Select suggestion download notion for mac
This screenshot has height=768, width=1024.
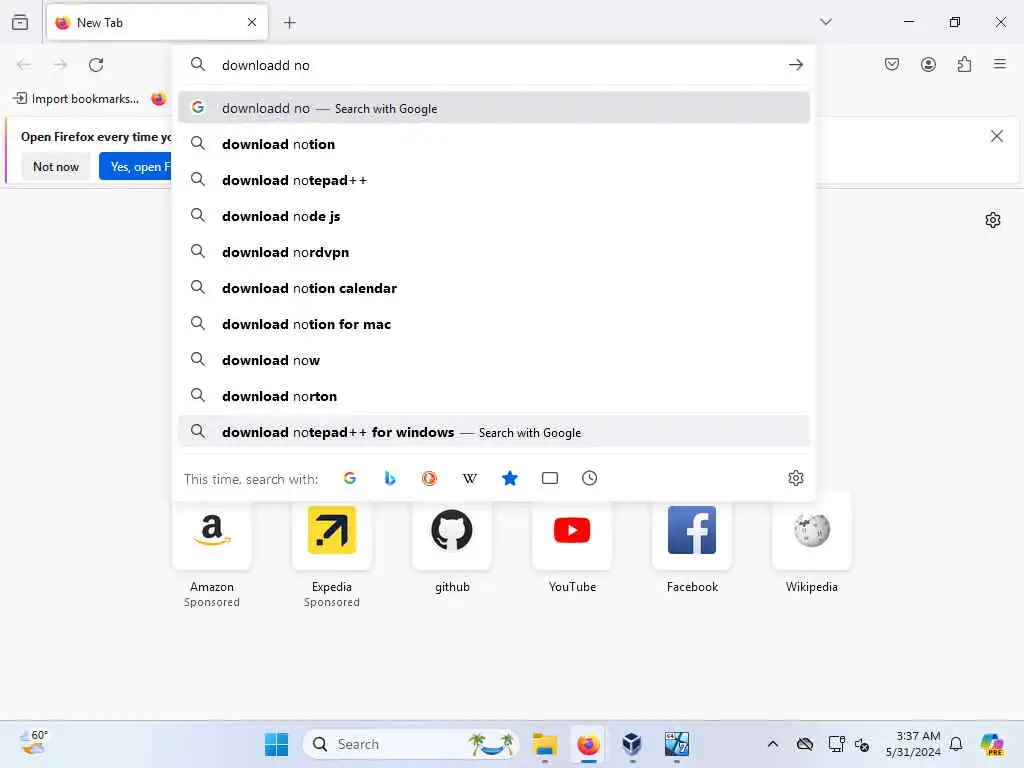[494, 324]
